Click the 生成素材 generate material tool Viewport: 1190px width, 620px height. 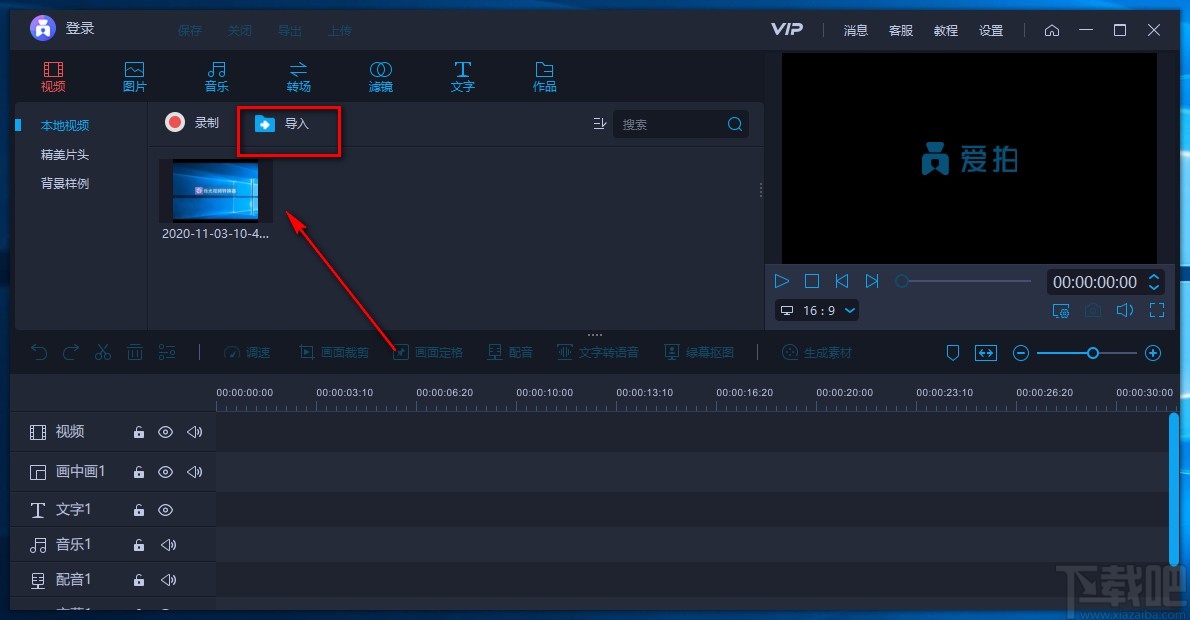(x=817, y=353)
